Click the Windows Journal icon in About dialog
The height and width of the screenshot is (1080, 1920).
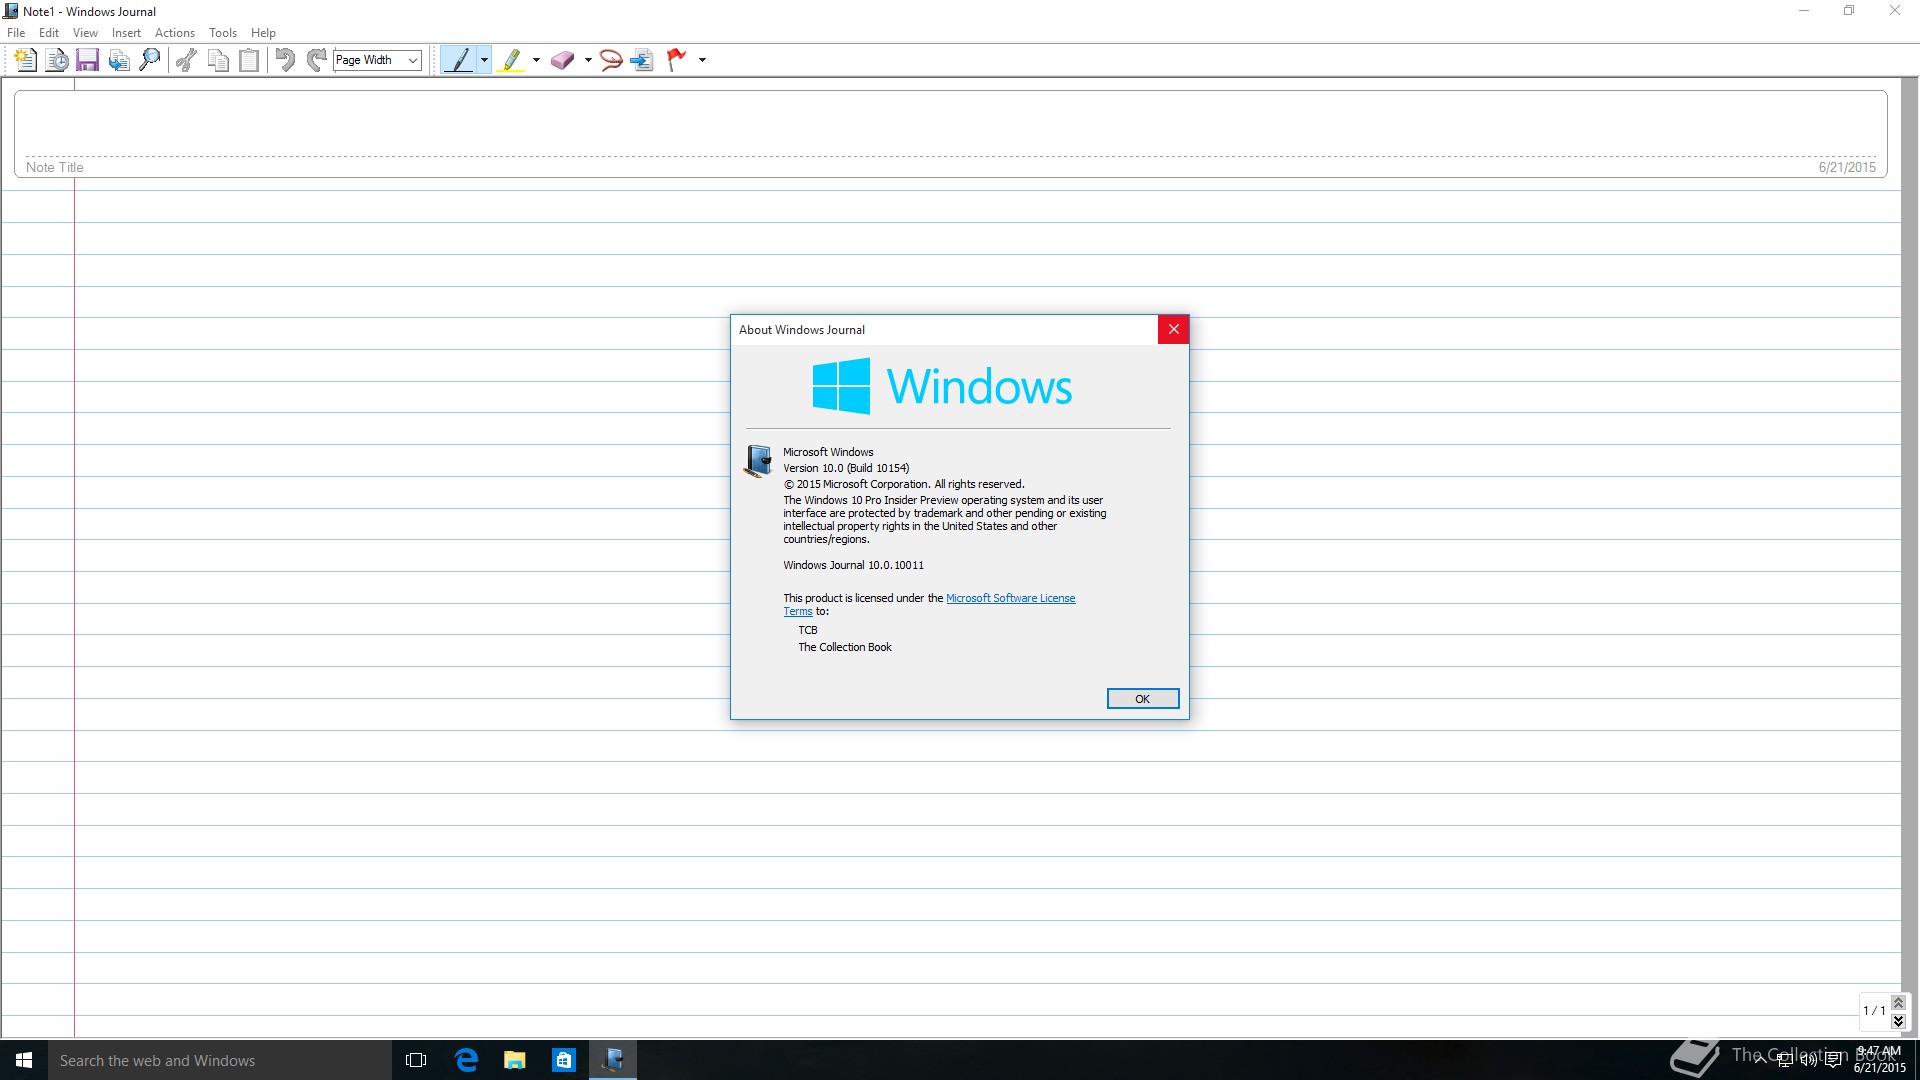pyautogui.click(x=758, y=461)
